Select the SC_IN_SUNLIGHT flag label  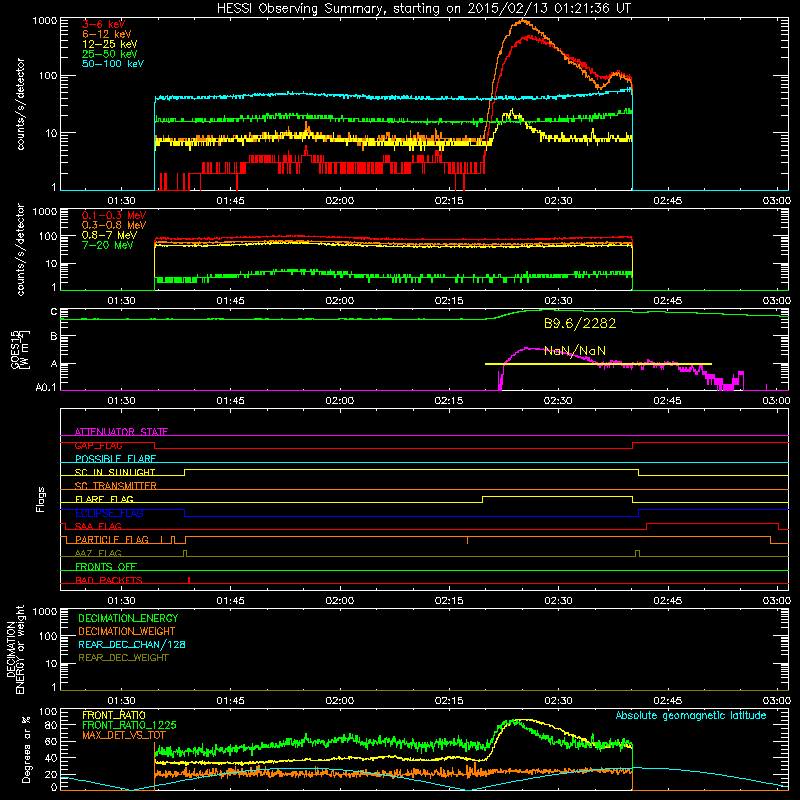115,472
